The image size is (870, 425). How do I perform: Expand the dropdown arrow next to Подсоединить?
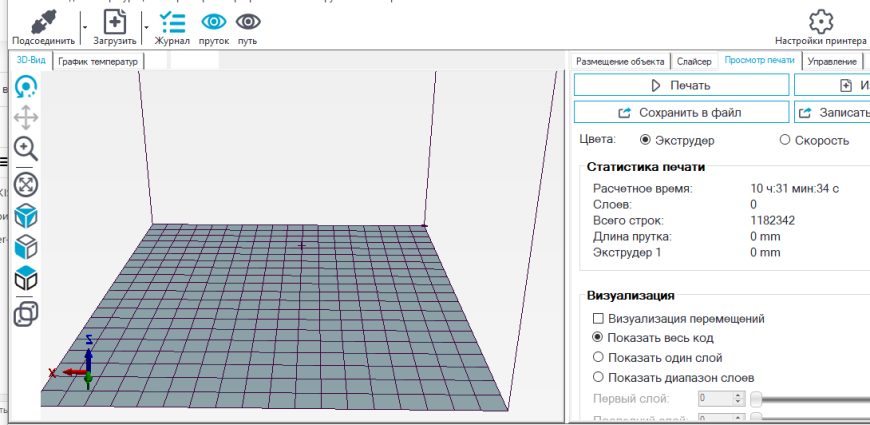(84, 26)
